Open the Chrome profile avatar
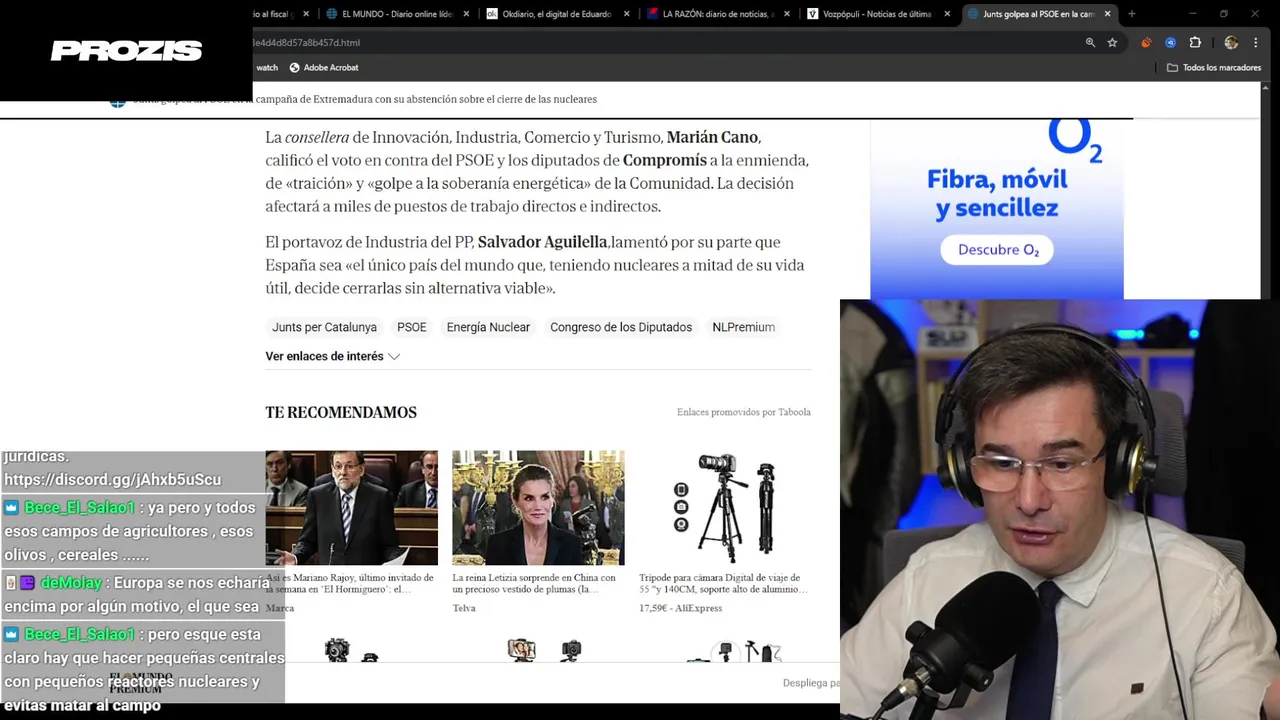 coord(1231,42)
